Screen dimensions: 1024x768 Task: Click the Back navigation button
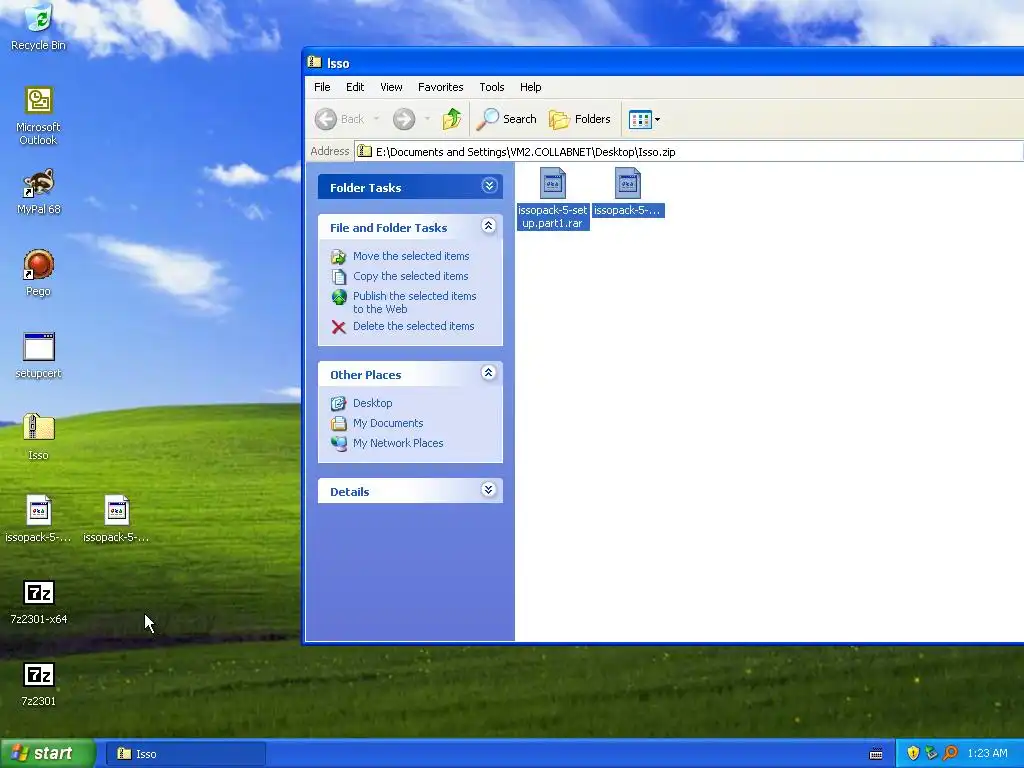340,119
